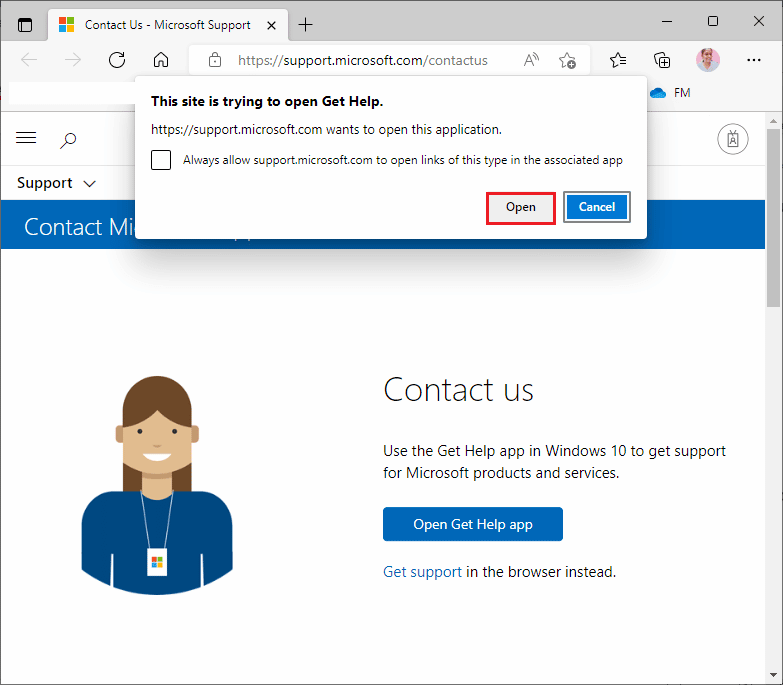Image resolution: width=783 pixels, height=685 pixels.
Task: Click the page vertical scrollbar thumb
Action: (x=774, y=219)
